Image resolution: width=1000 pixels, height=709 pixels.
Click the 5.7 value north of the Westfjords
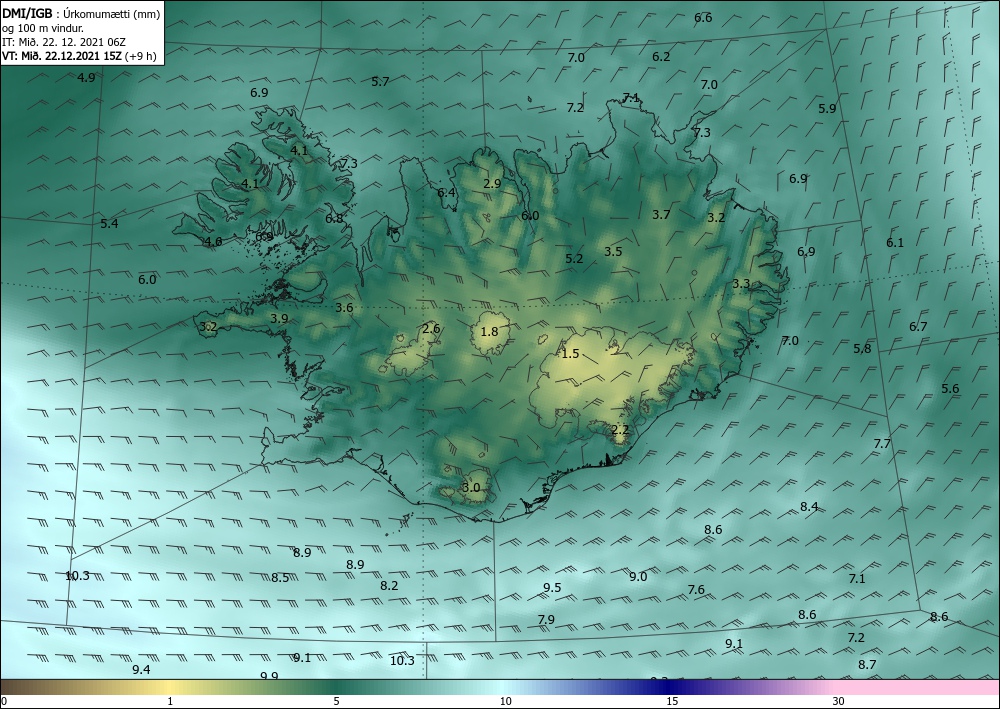(380, 82)
